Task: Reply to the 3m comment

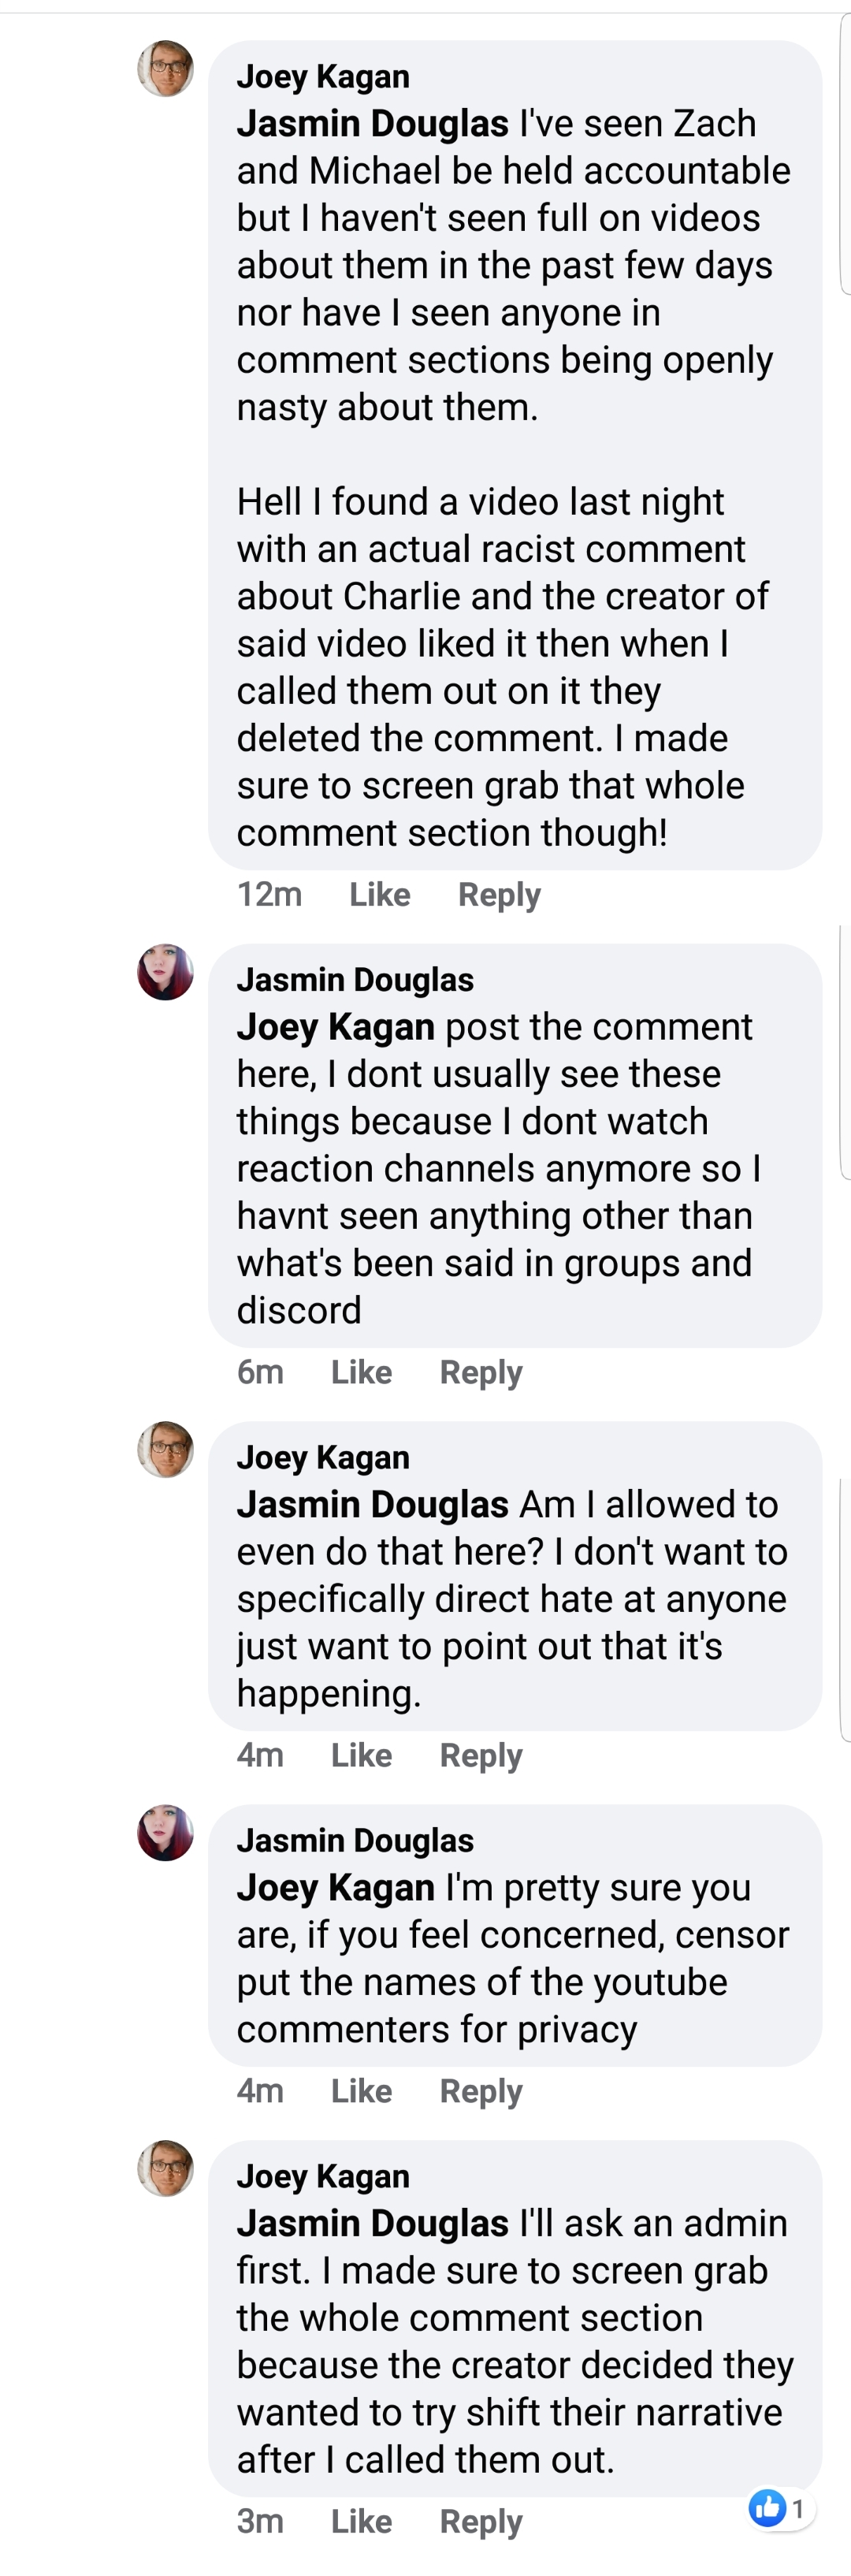Action: 481,2523
